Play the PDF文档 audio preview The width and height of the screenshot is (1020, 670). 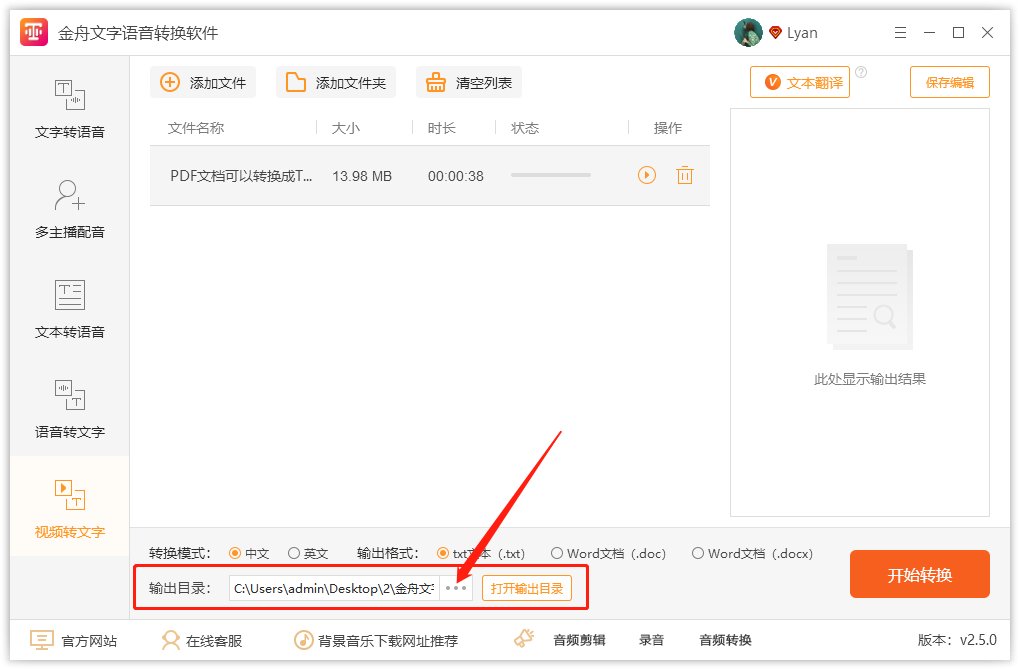[x=646, y=175]
